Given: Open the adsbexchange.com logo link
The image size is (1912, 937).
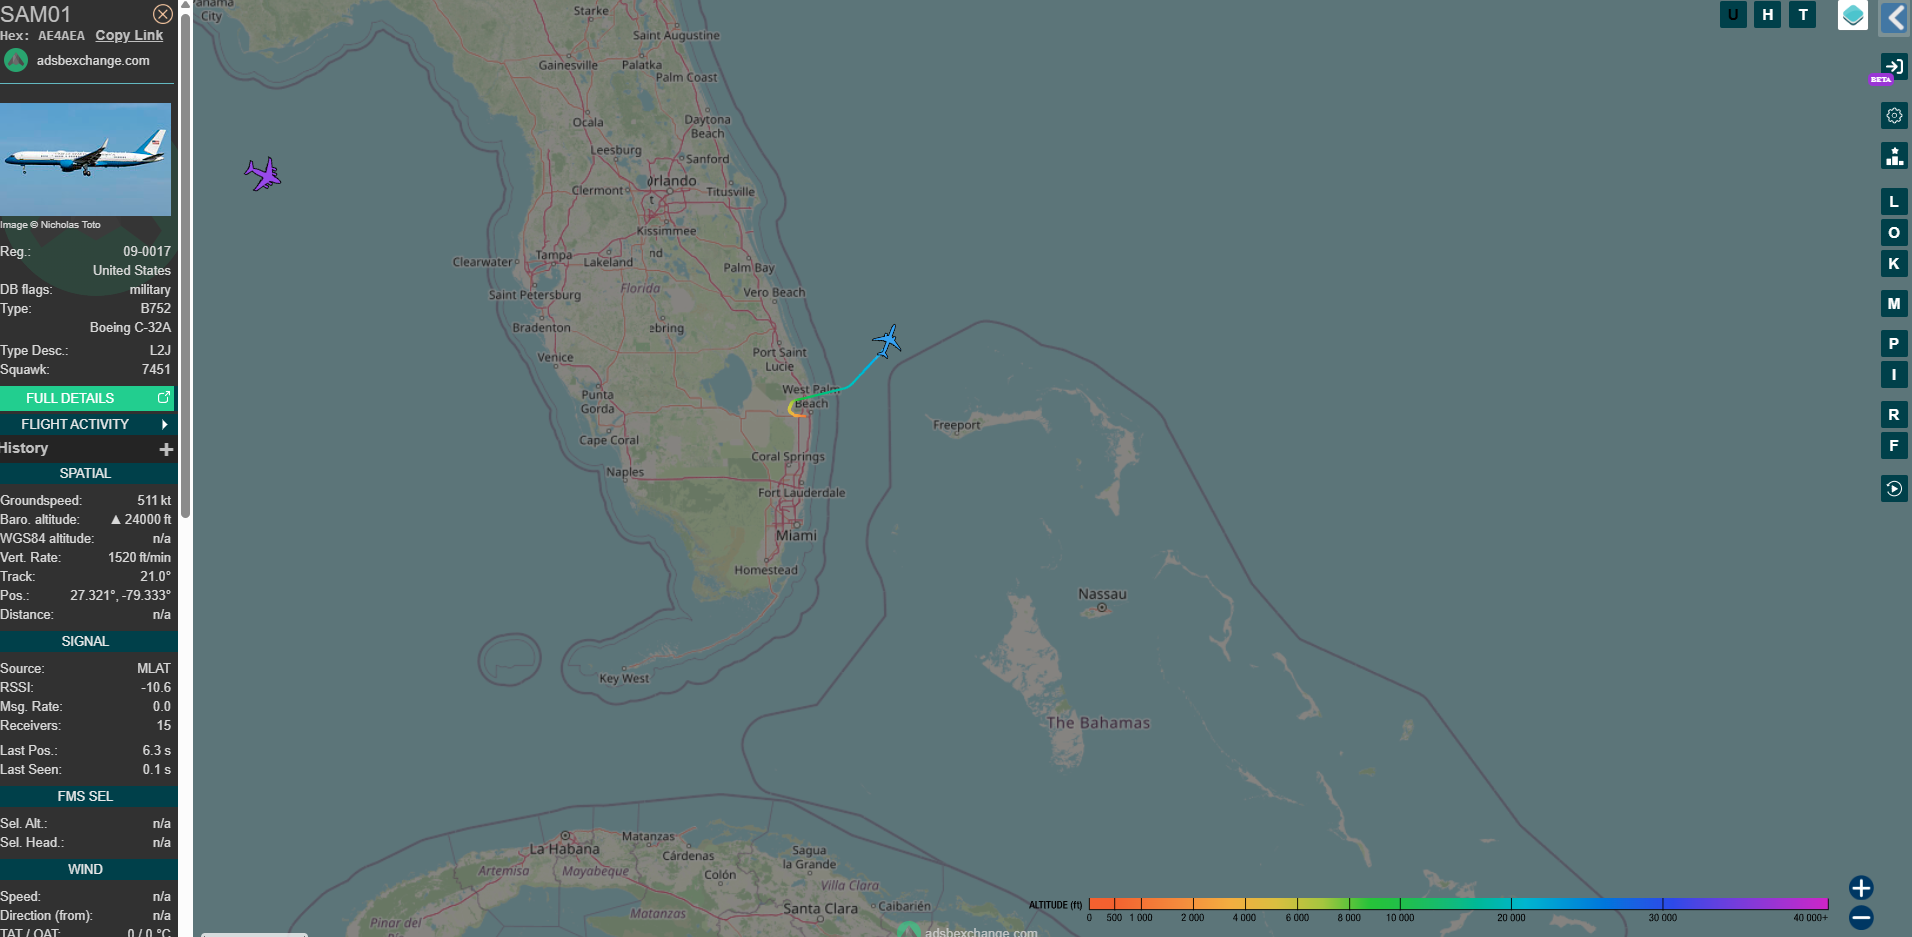Looking at the screenshot, I should 77,60.
